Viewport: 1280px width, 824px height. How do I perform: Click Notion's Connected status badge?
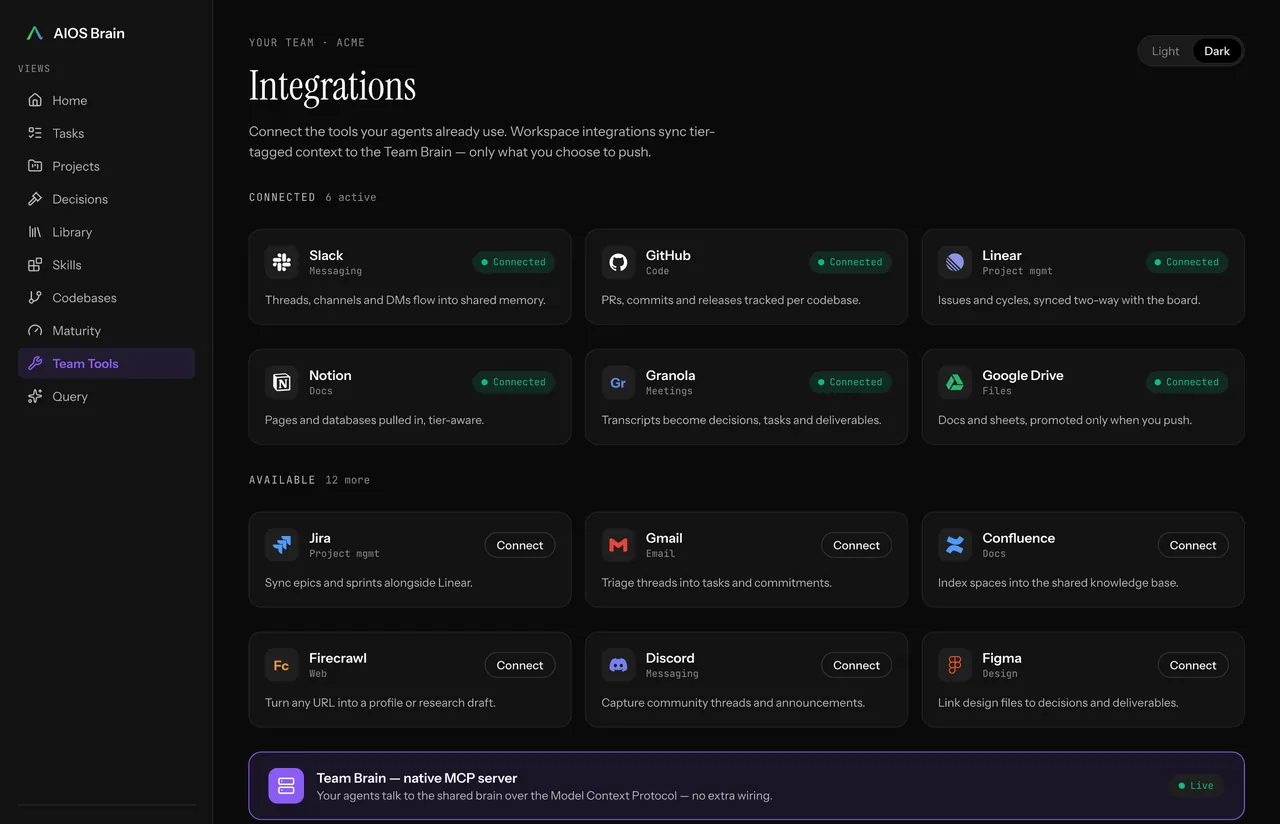click(x=514, y=382)
